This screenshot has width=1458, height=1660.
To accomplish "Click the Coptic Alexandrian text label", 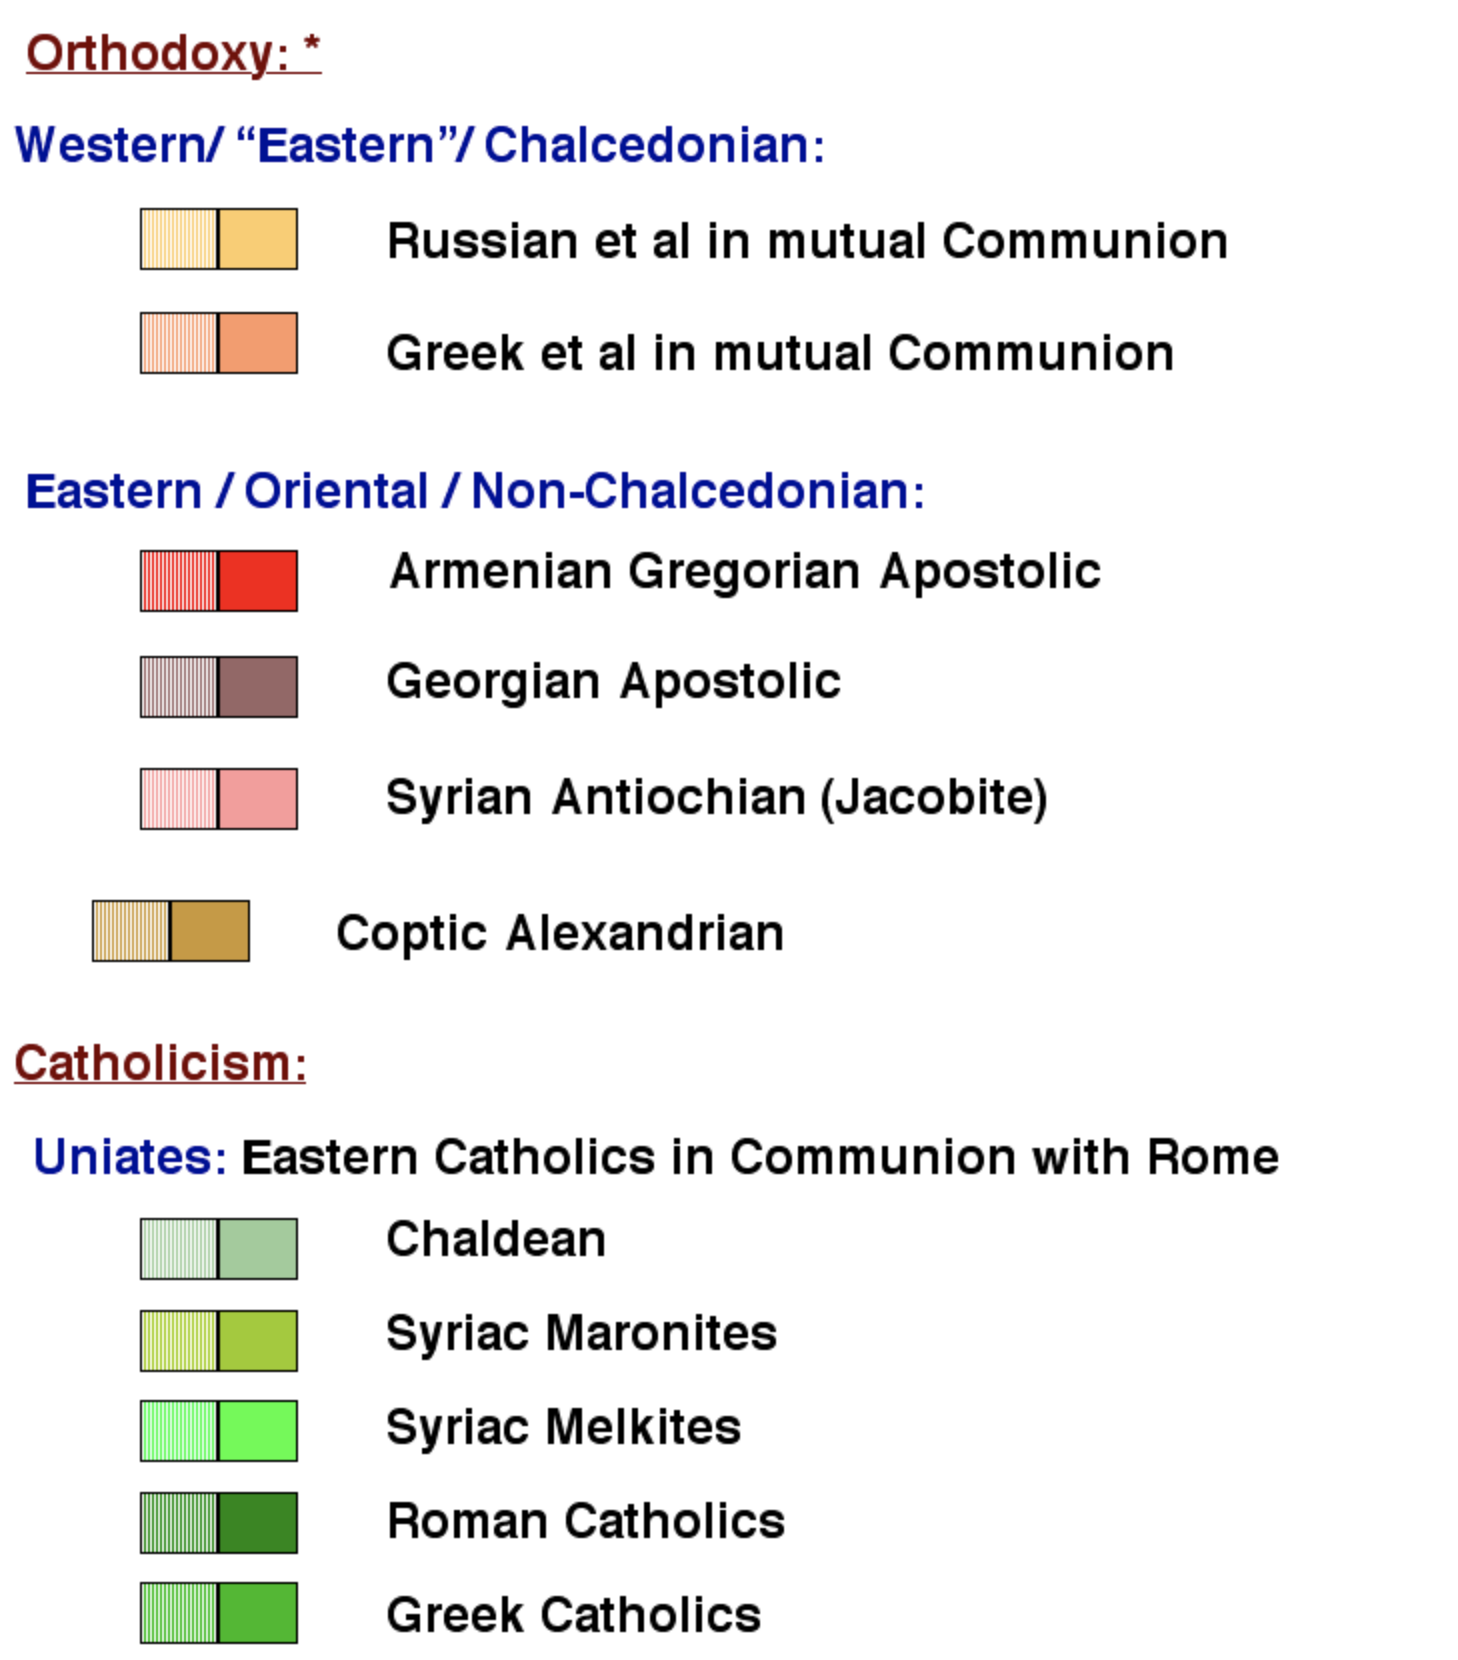I will click(560, 933).
